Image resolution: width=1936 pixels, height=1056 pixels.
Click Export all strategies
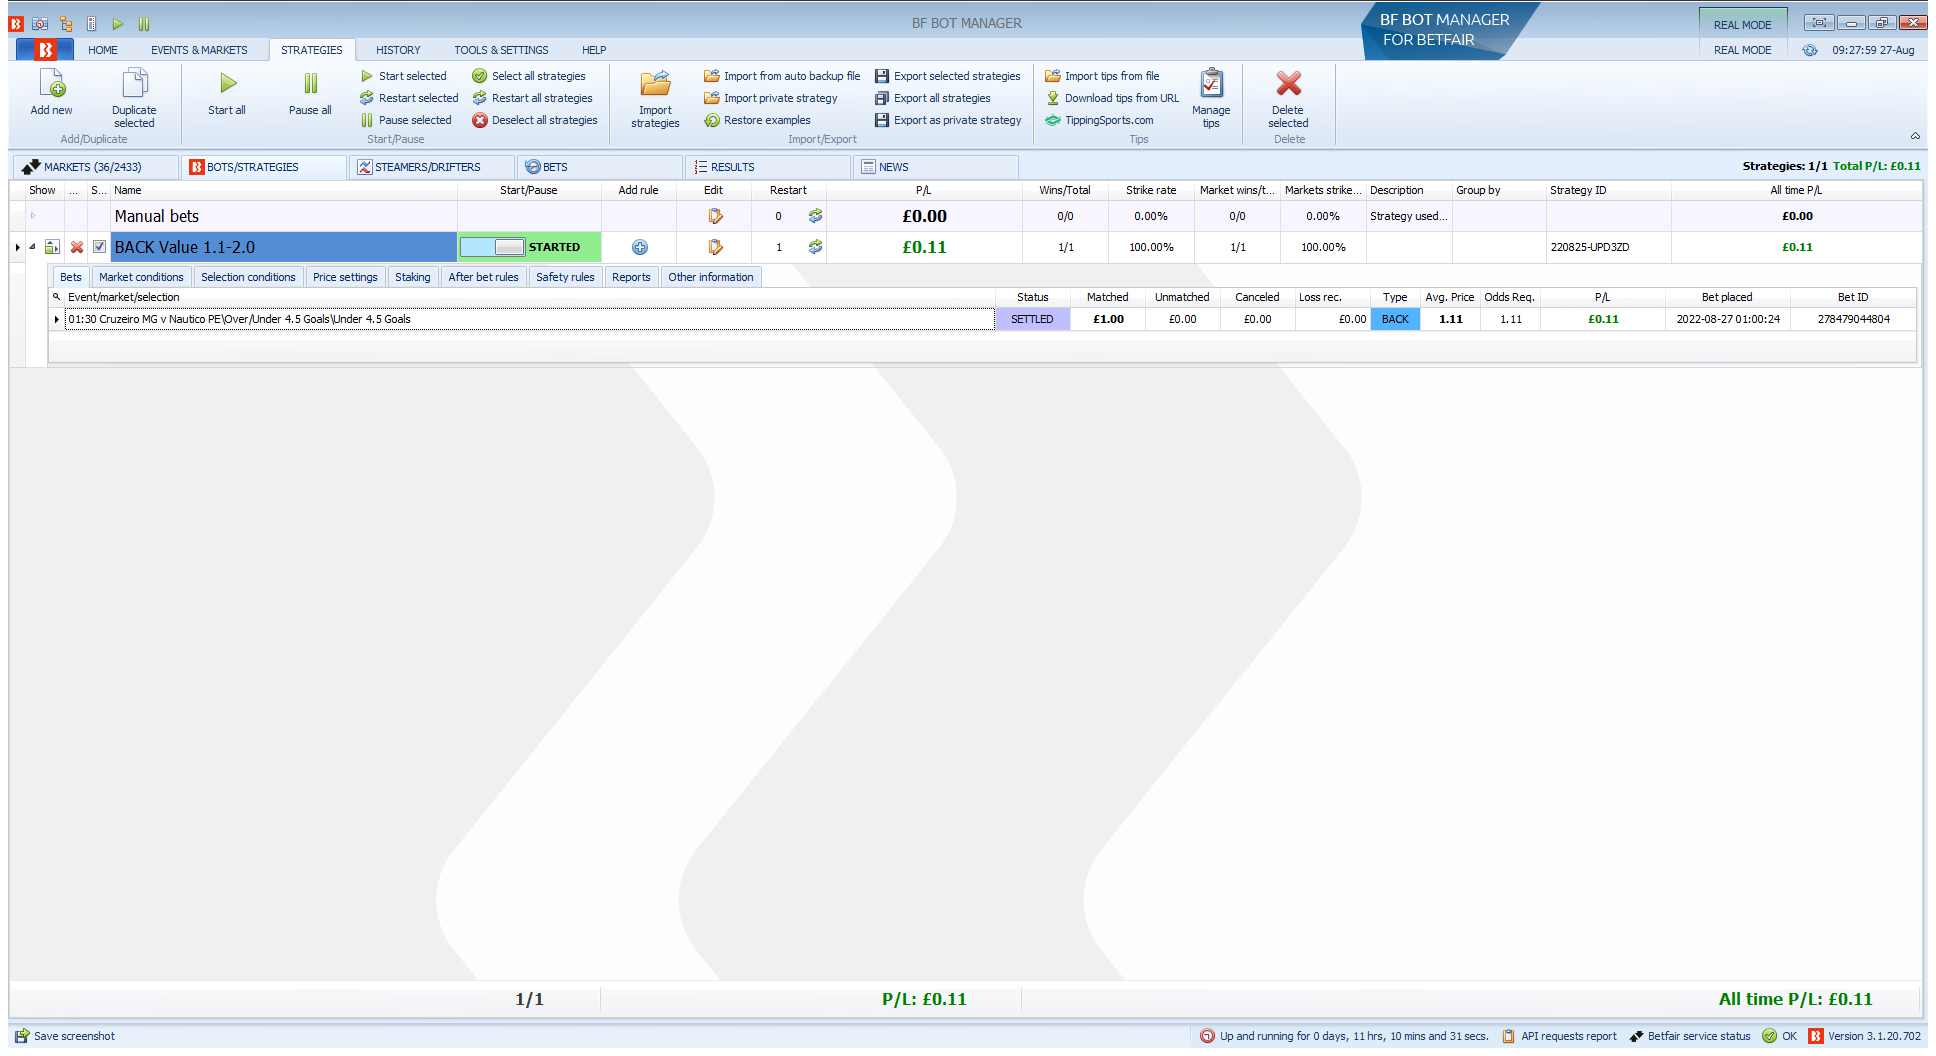pos(933,98)
